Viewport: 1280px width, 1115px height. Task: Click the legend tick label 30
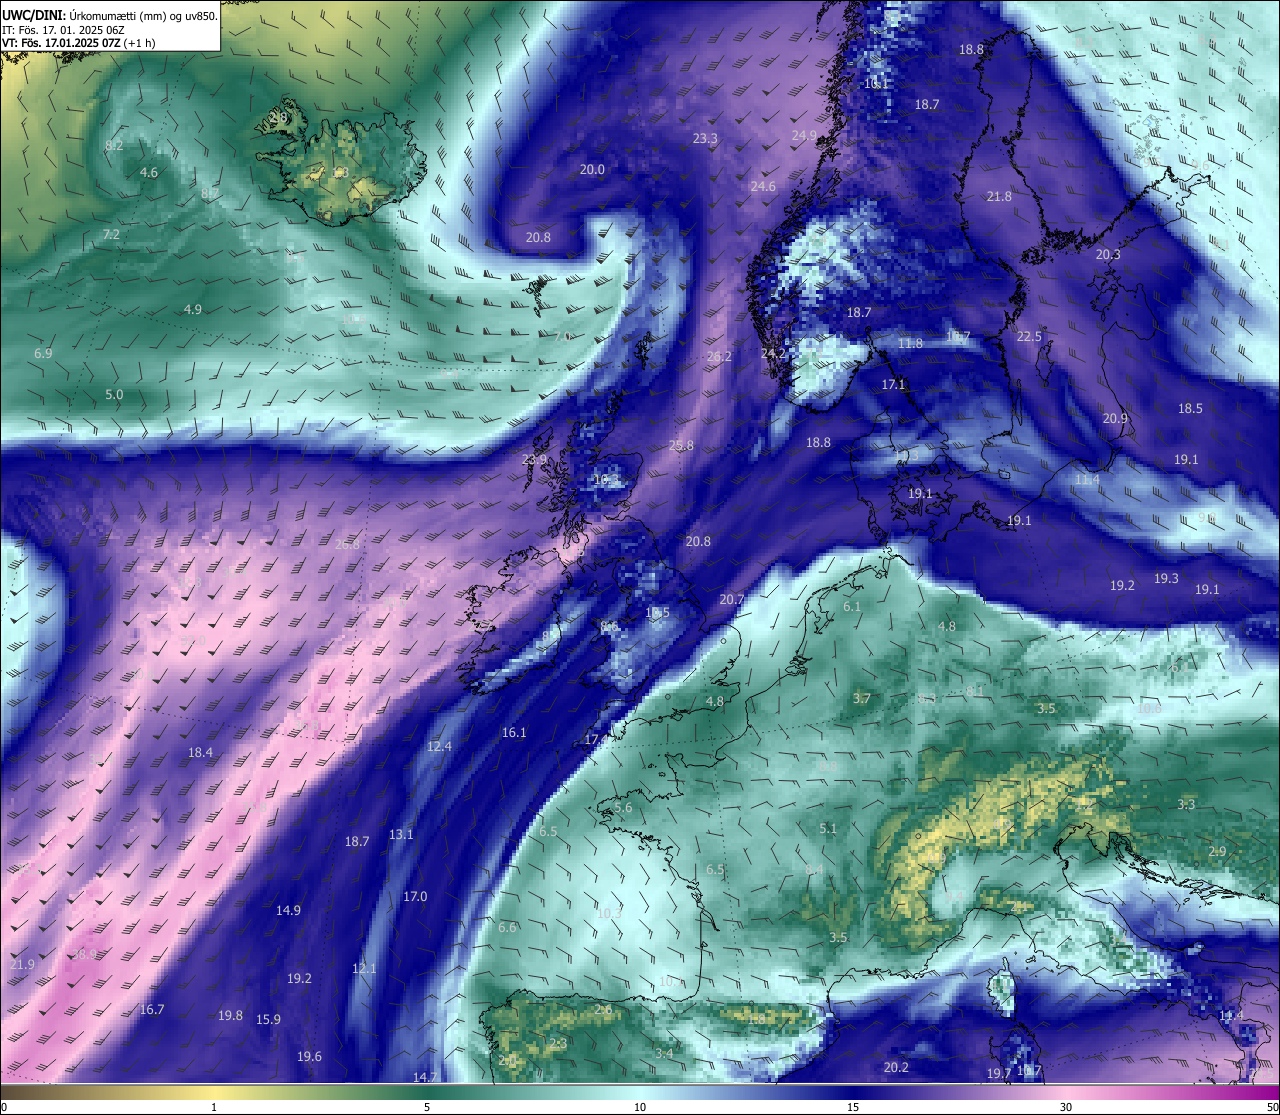pos(1066,1107)
